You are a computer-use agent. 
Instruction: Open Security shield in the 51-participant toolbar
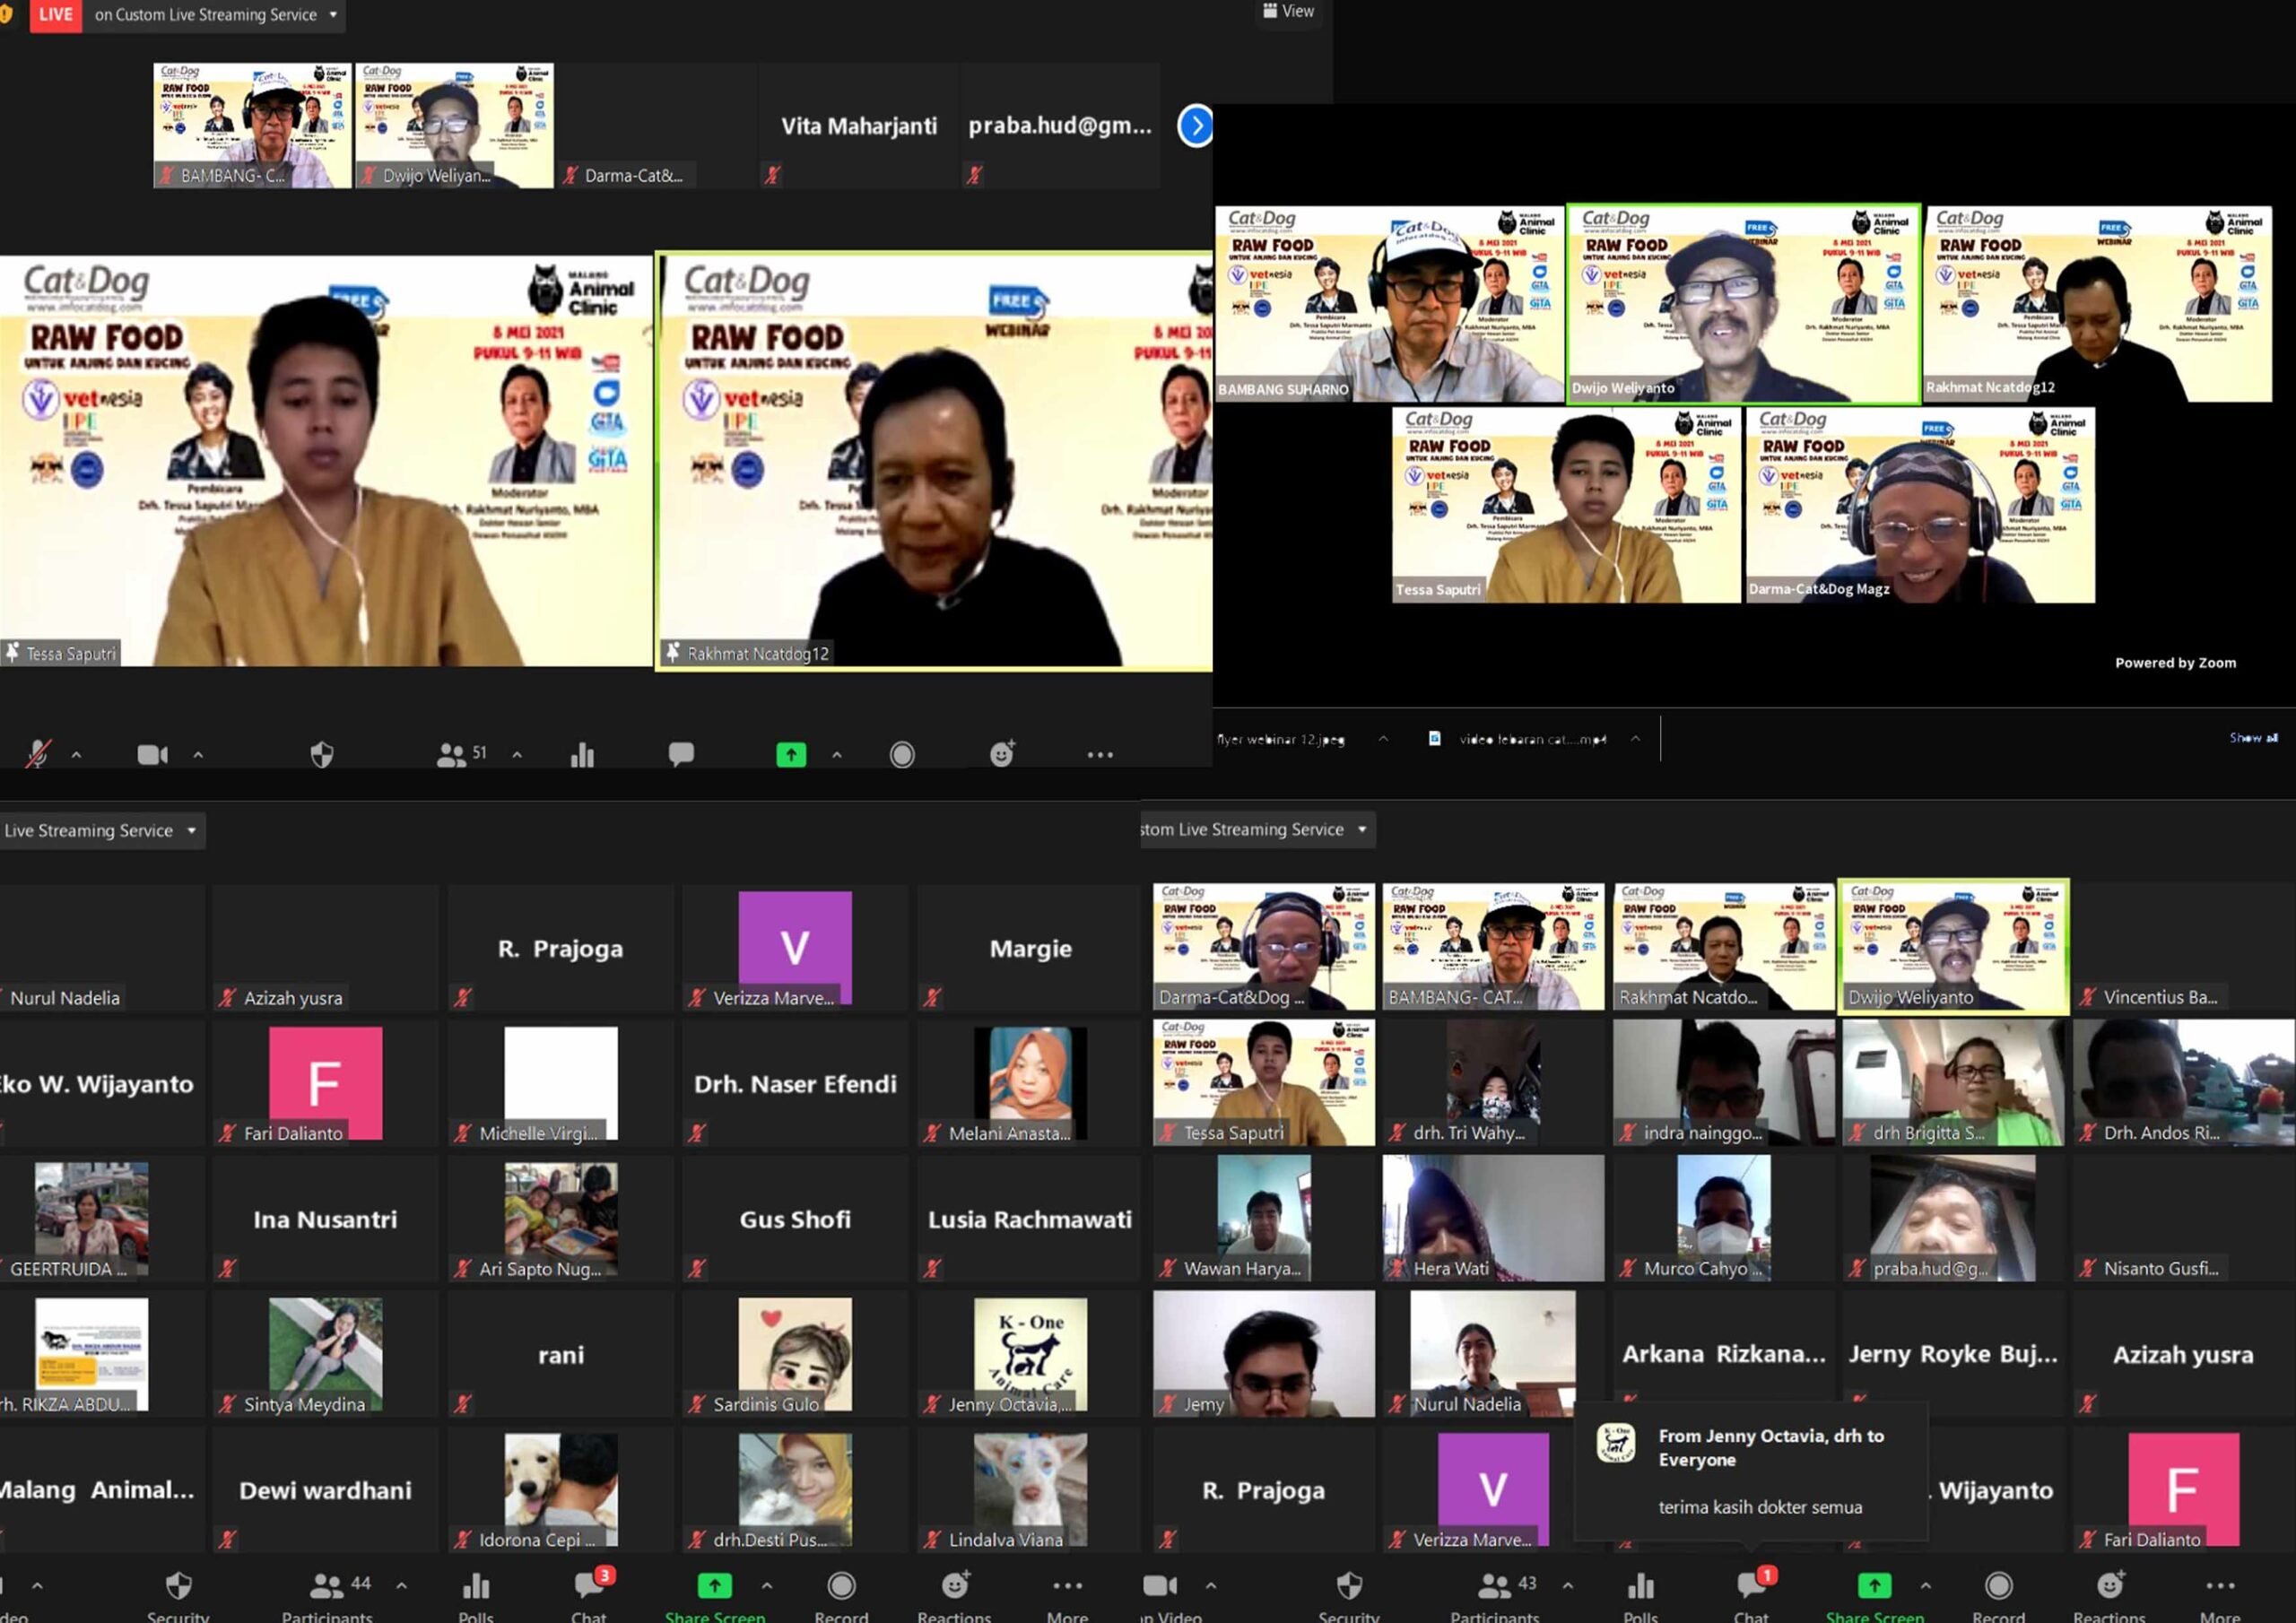(x=322, y=755)
